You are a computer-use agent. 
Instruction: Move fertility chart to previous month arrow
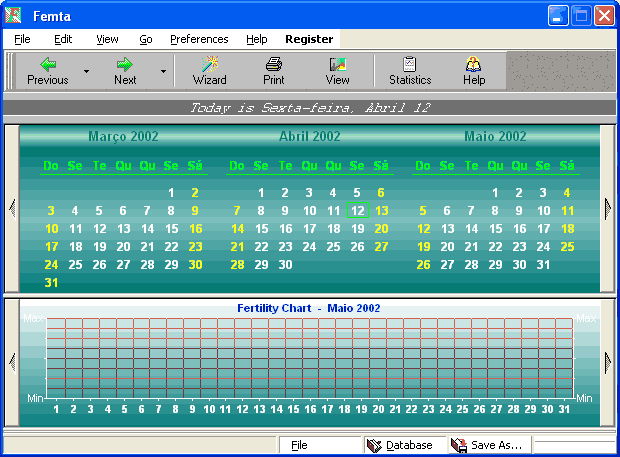click(x=12, y=362)
